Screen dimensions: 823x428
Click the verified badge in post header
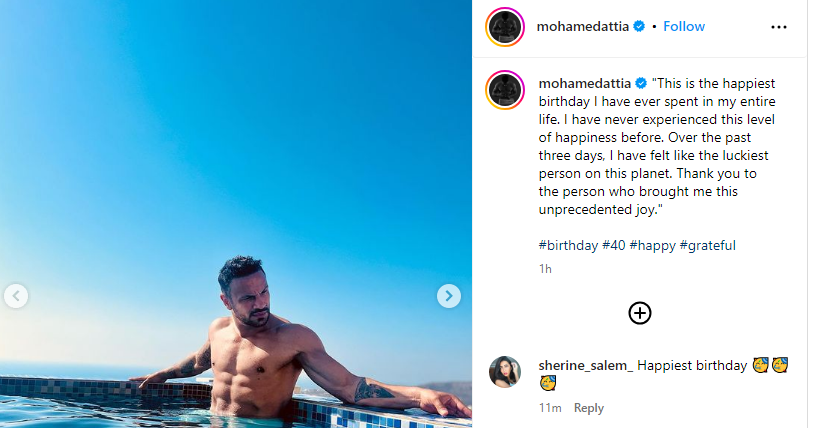pos(638,27)
